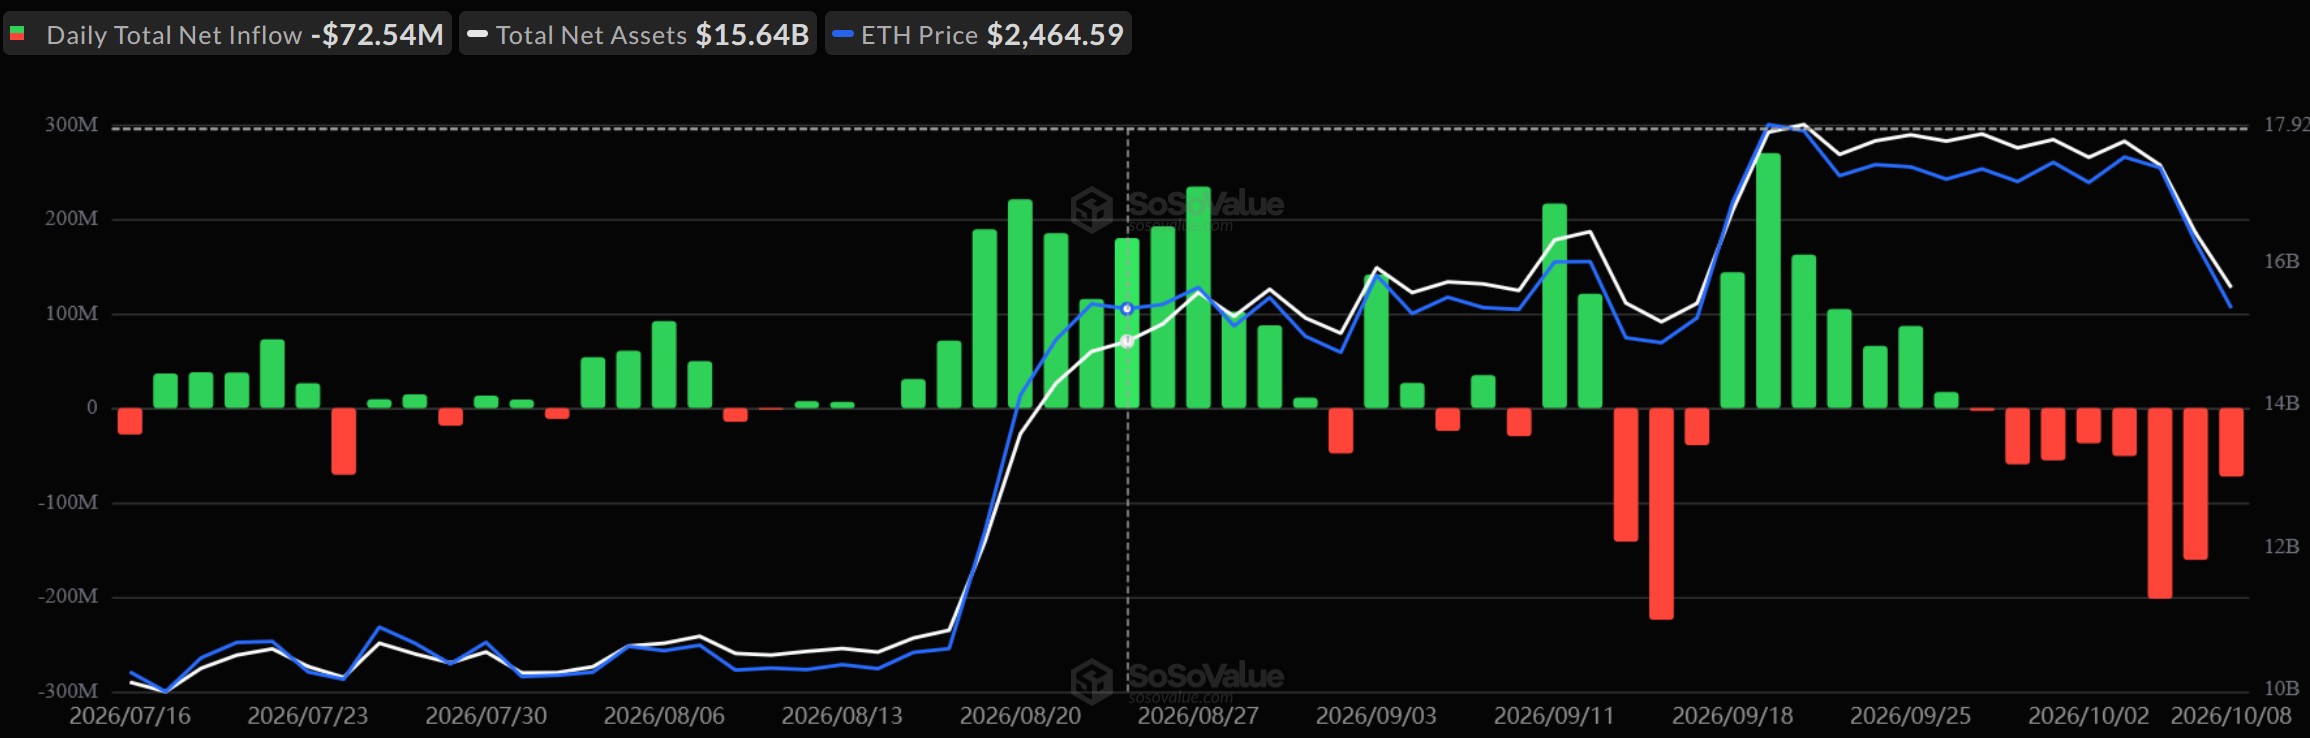Click the 2026/07/30 date label
Viewport: 2310px width, 738px height.
point(486,716)
